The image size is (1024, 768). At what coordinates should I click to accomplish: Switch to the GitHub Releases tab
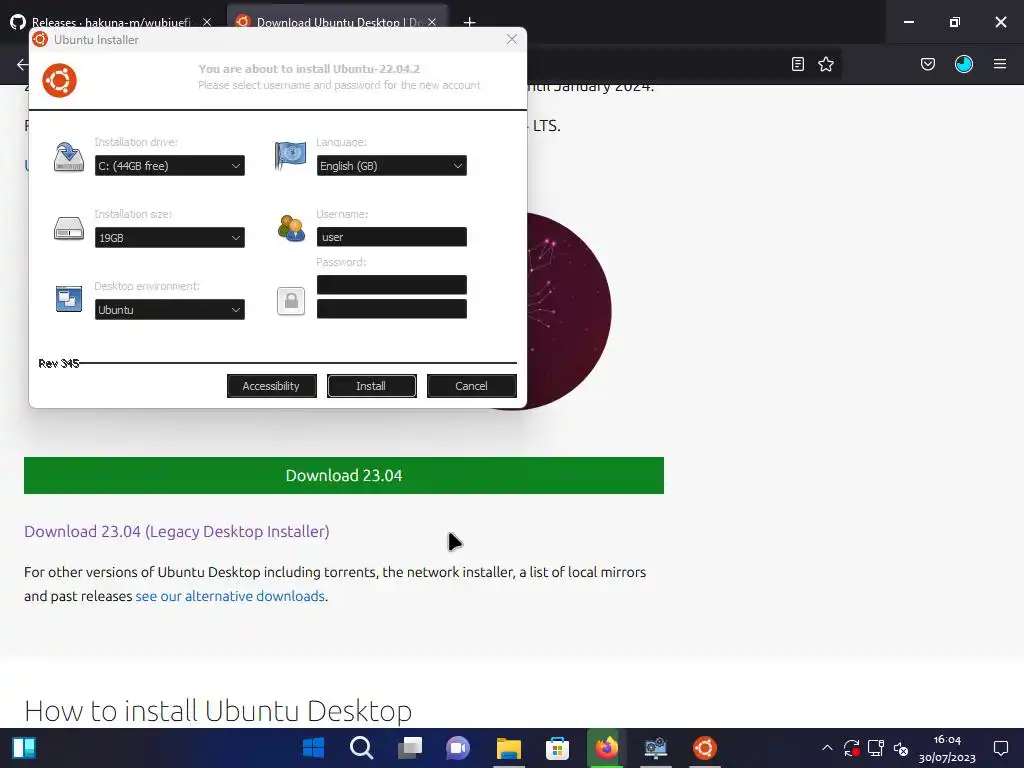tap(111, 22)
